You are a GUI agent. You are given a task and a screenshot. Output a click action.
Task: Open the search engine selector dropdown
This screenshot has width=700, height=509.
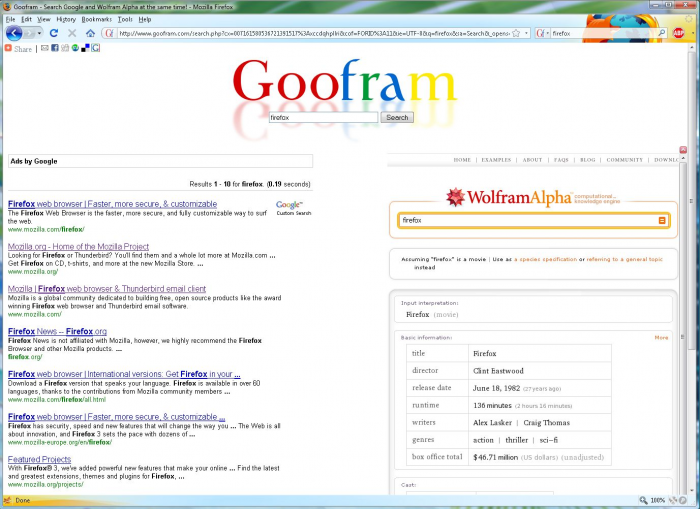542,33
